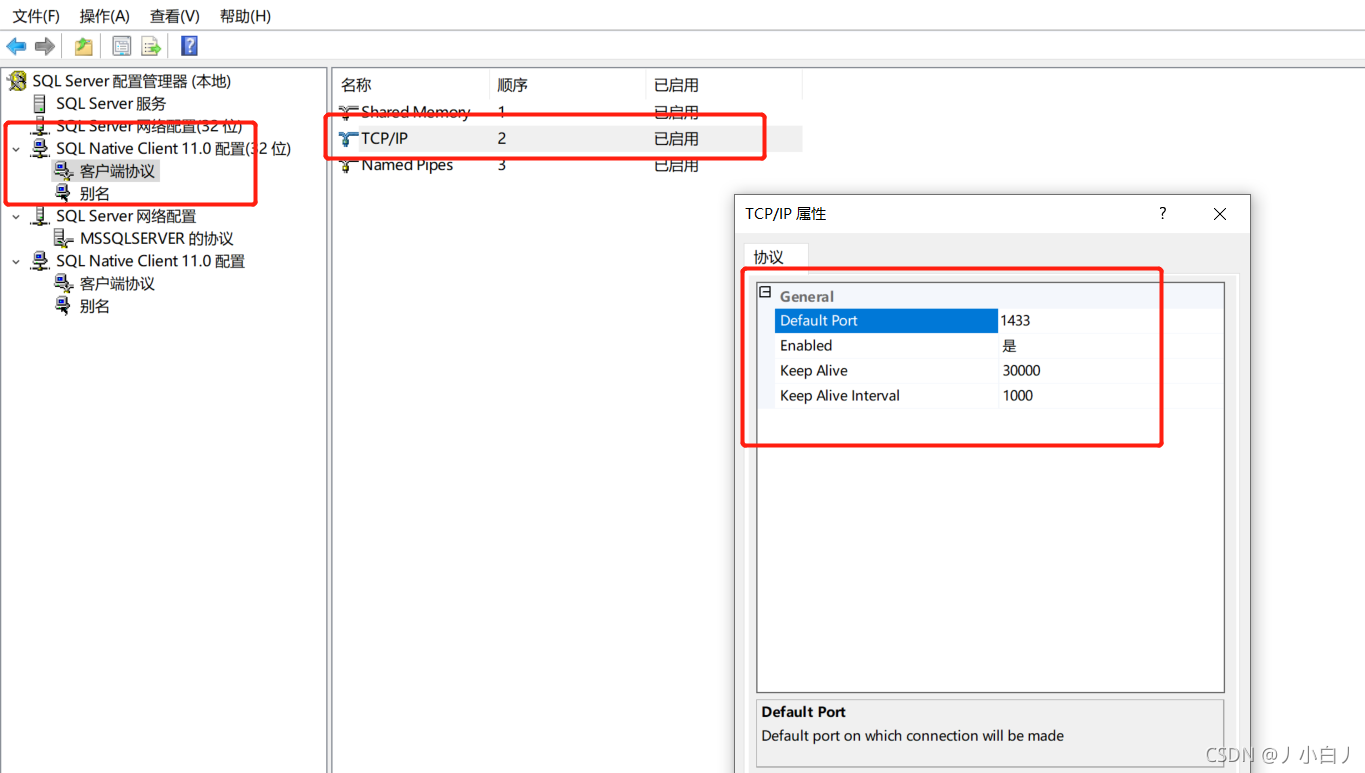
Task: Click the blue Help question-mark toolbar icon
Action: [189, 46]
